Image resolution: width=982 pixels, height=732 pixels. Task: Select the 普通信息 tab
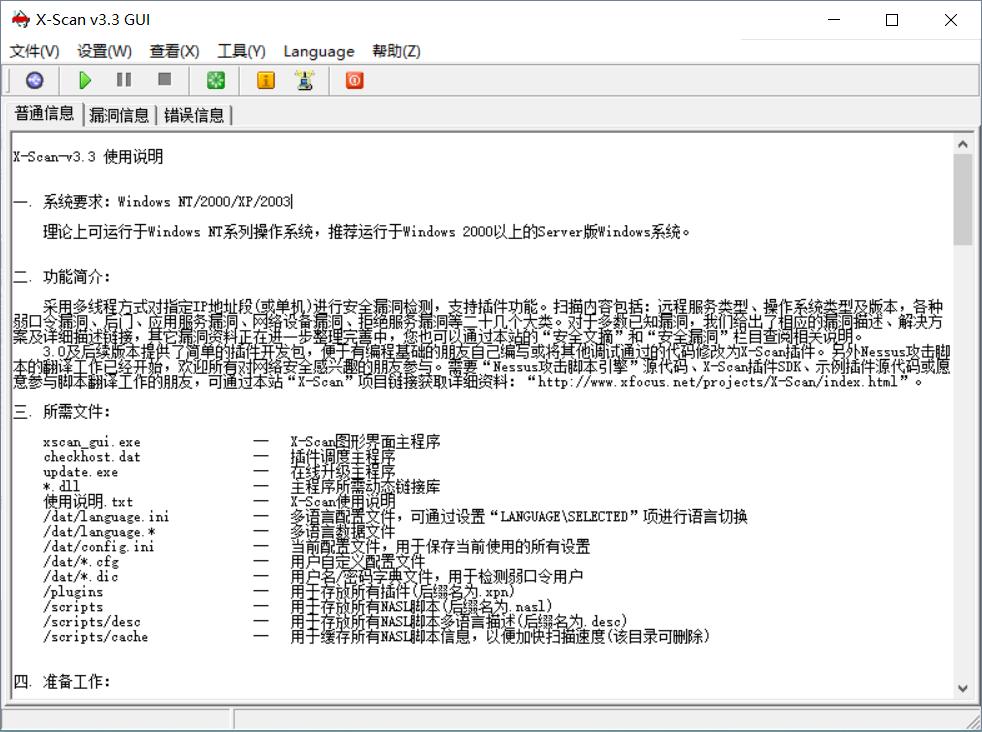[x=43, y=114]
